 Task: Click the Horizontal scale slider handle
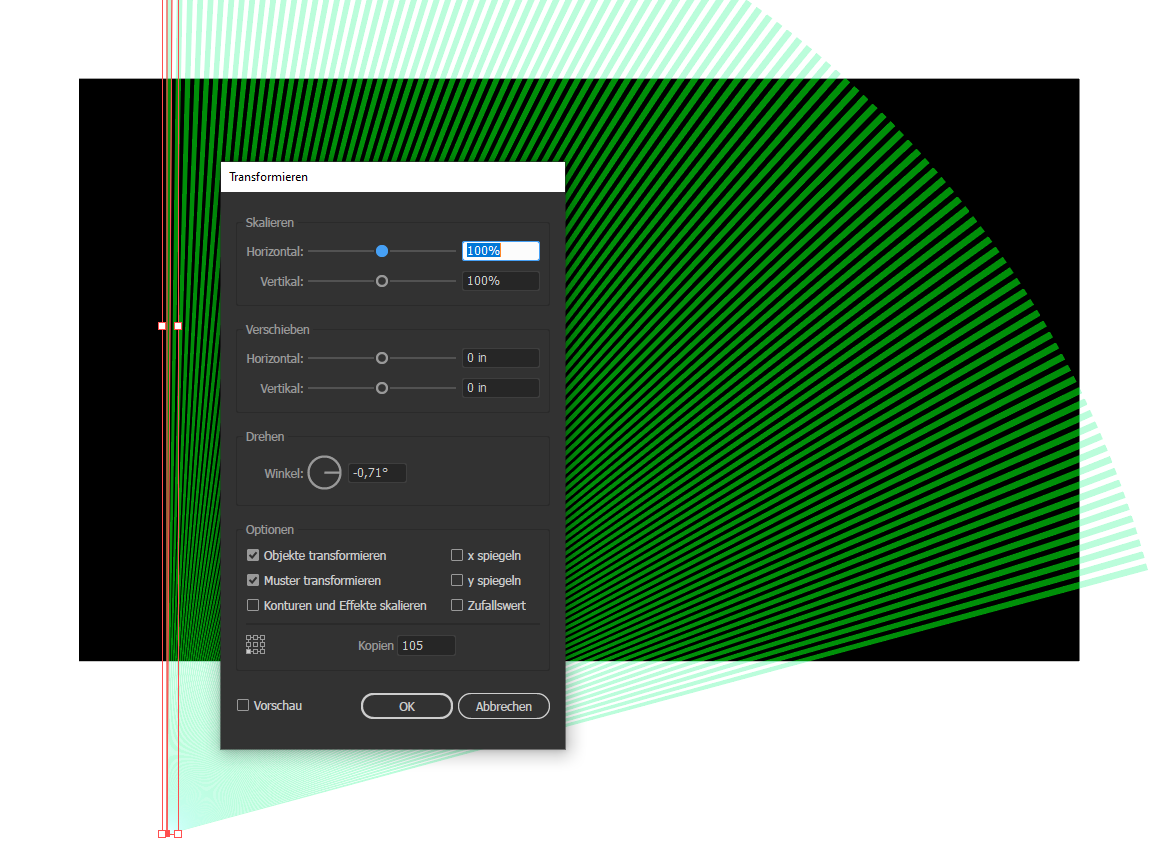pyautogui.click(x=381, y=251)
